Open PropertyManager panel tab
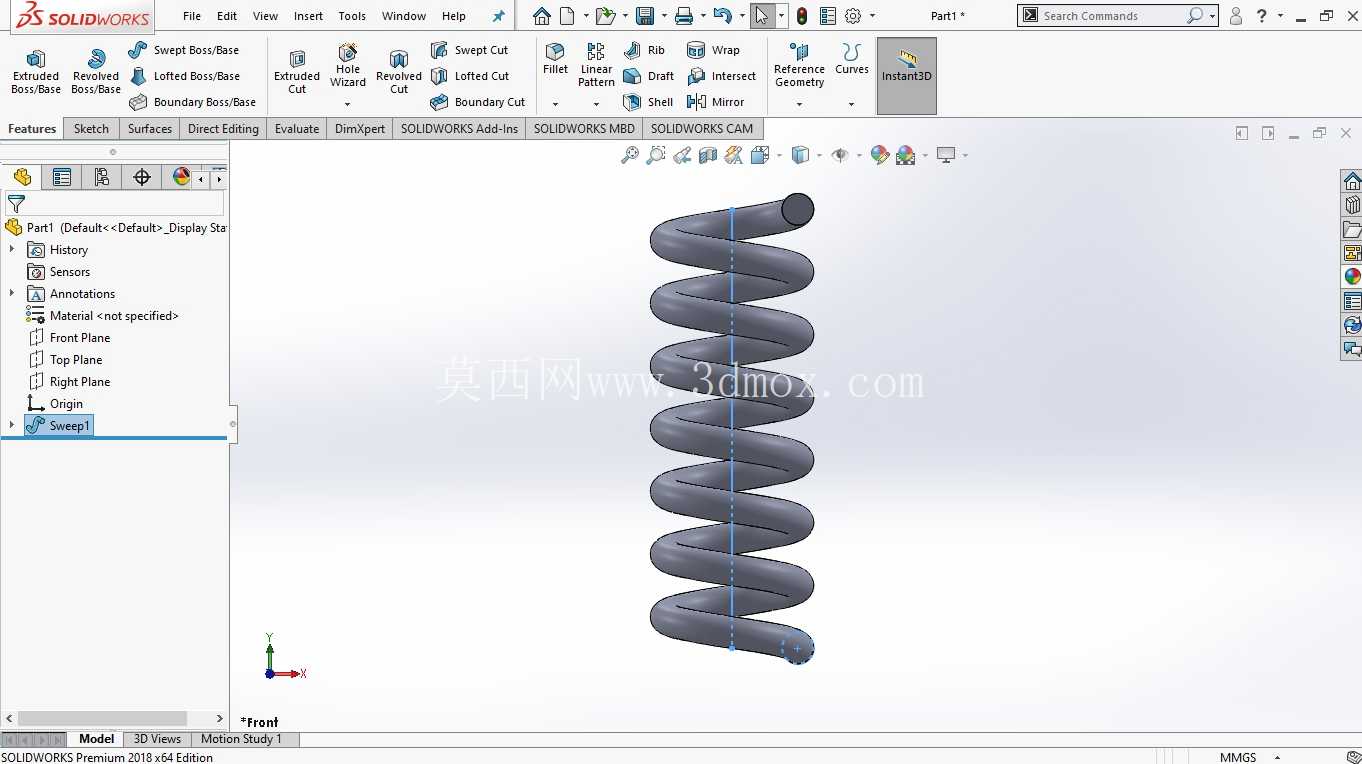Screen dimensions: 1362x764 (62, 177)
